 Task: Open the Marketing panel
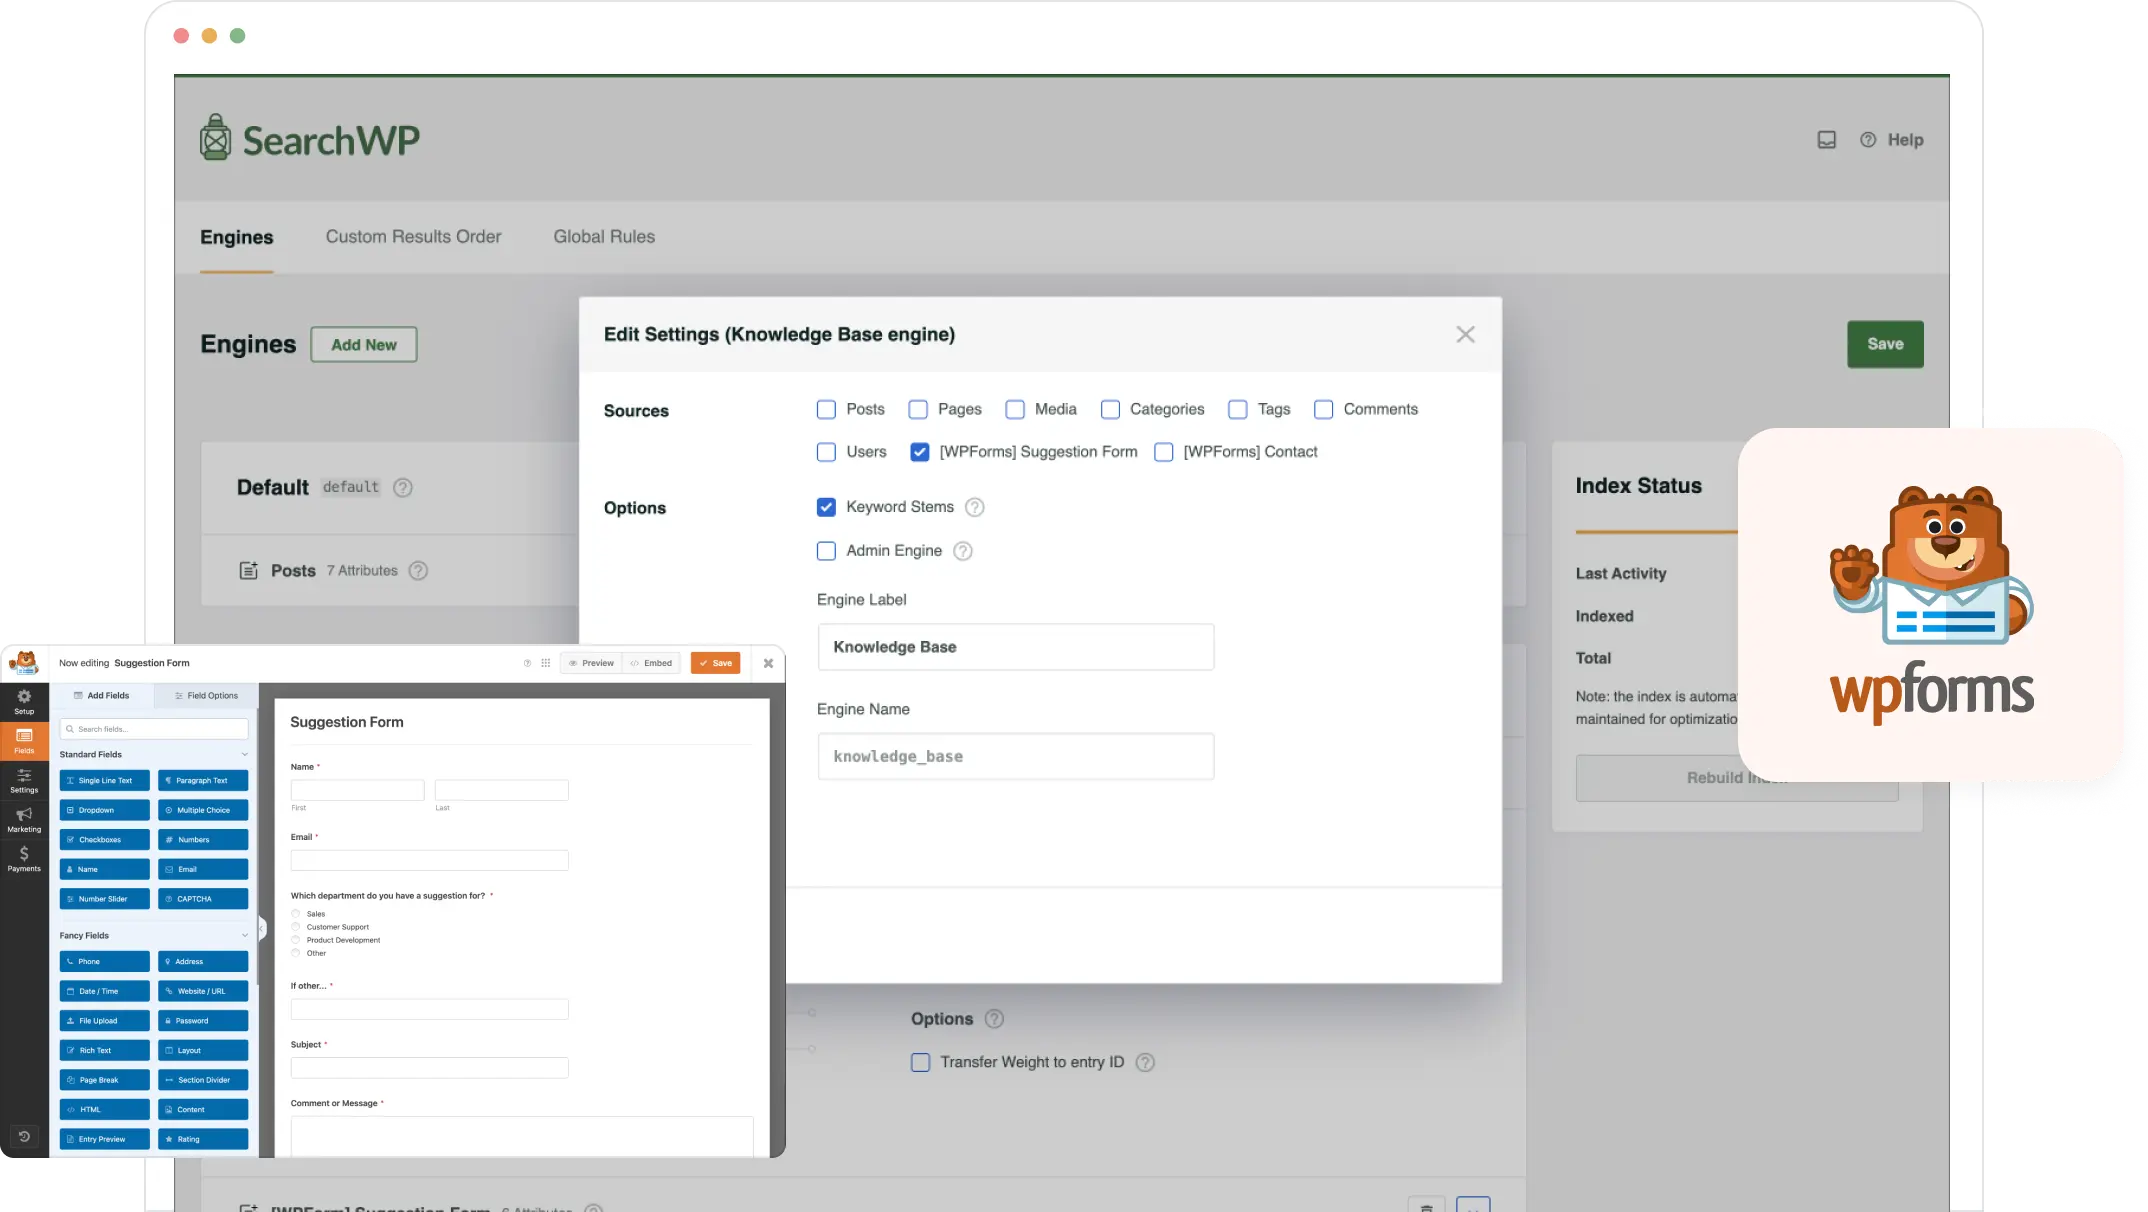coord(24,819)
